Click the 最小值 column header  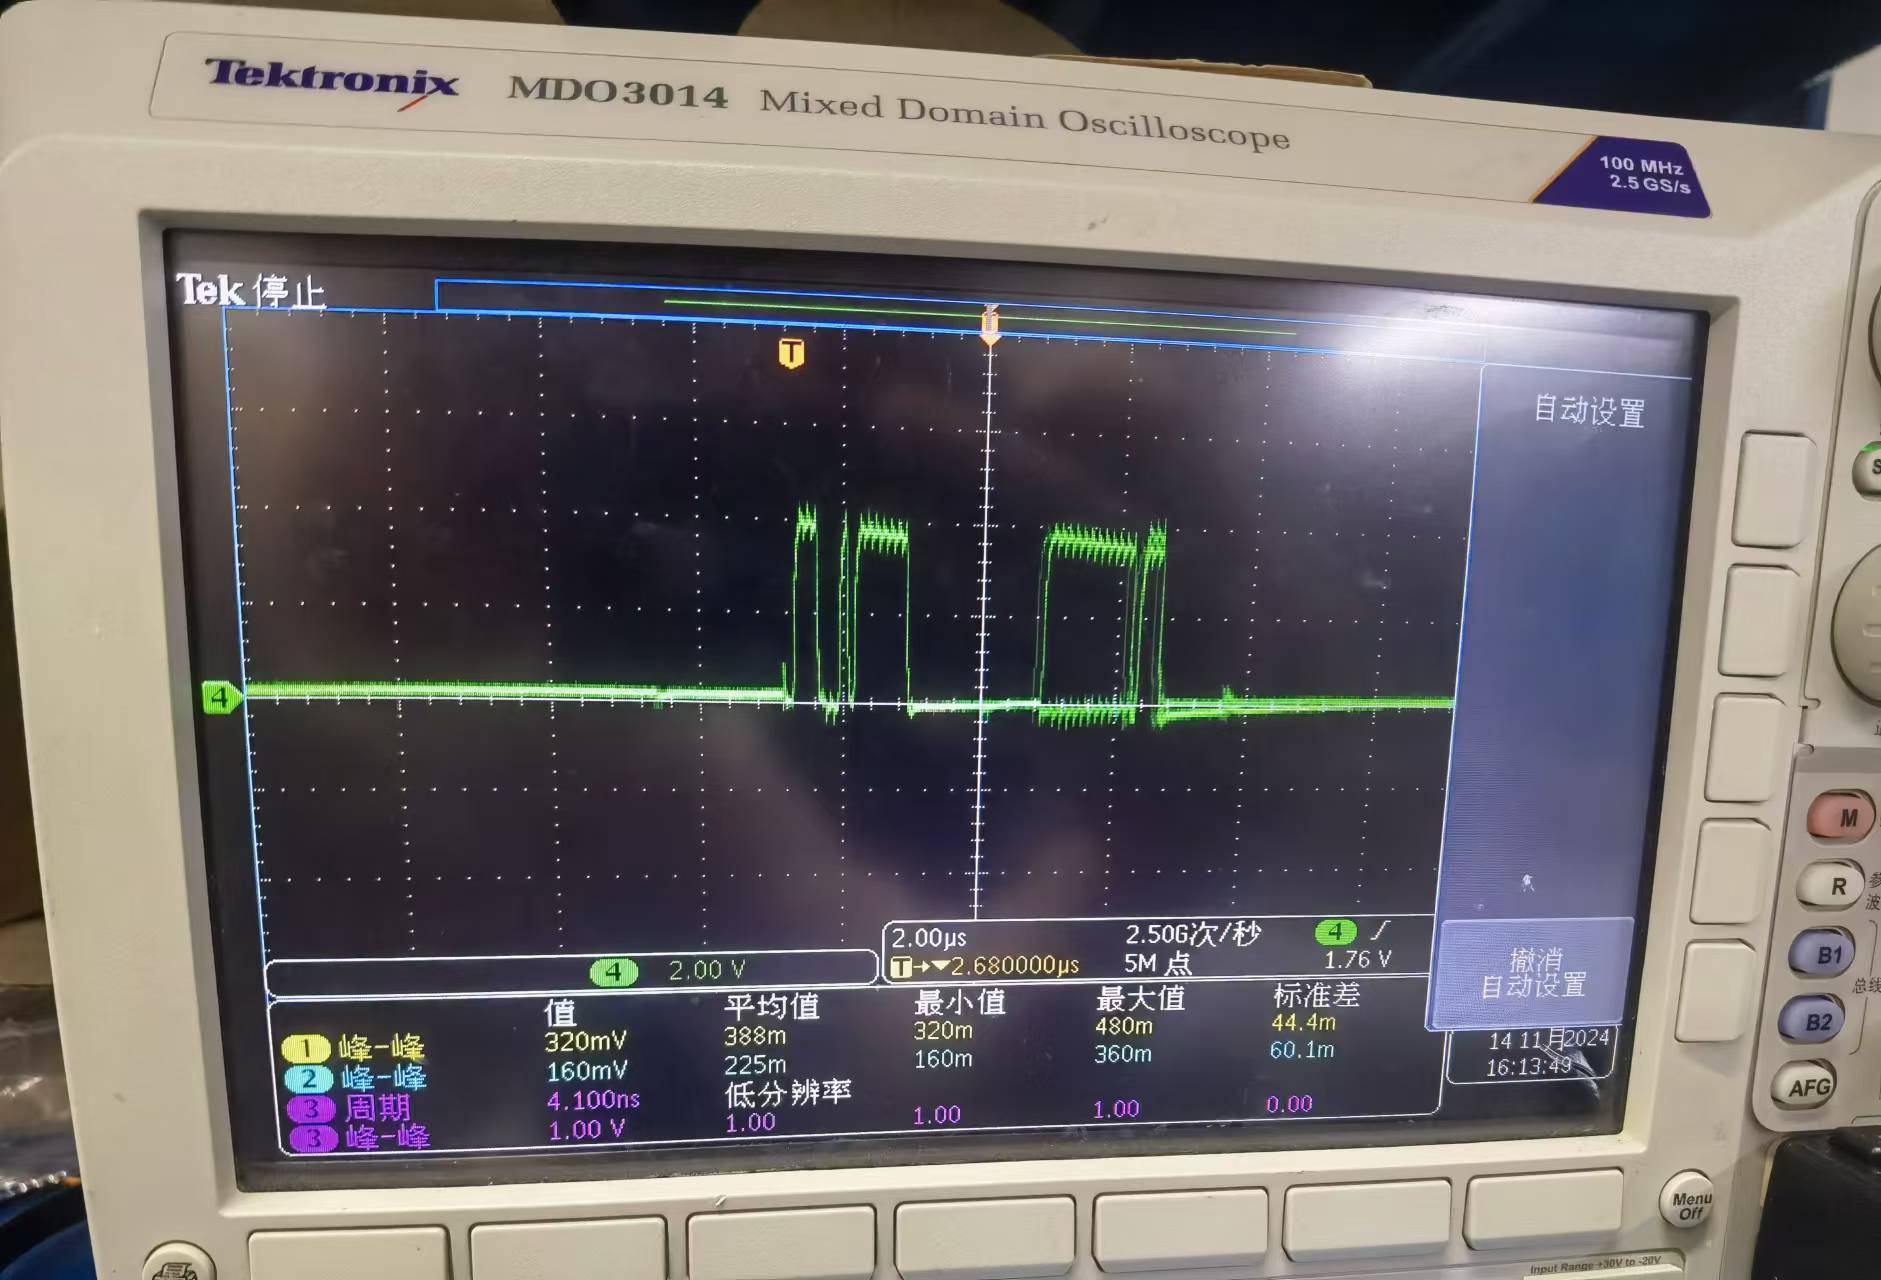point(959,1001)
